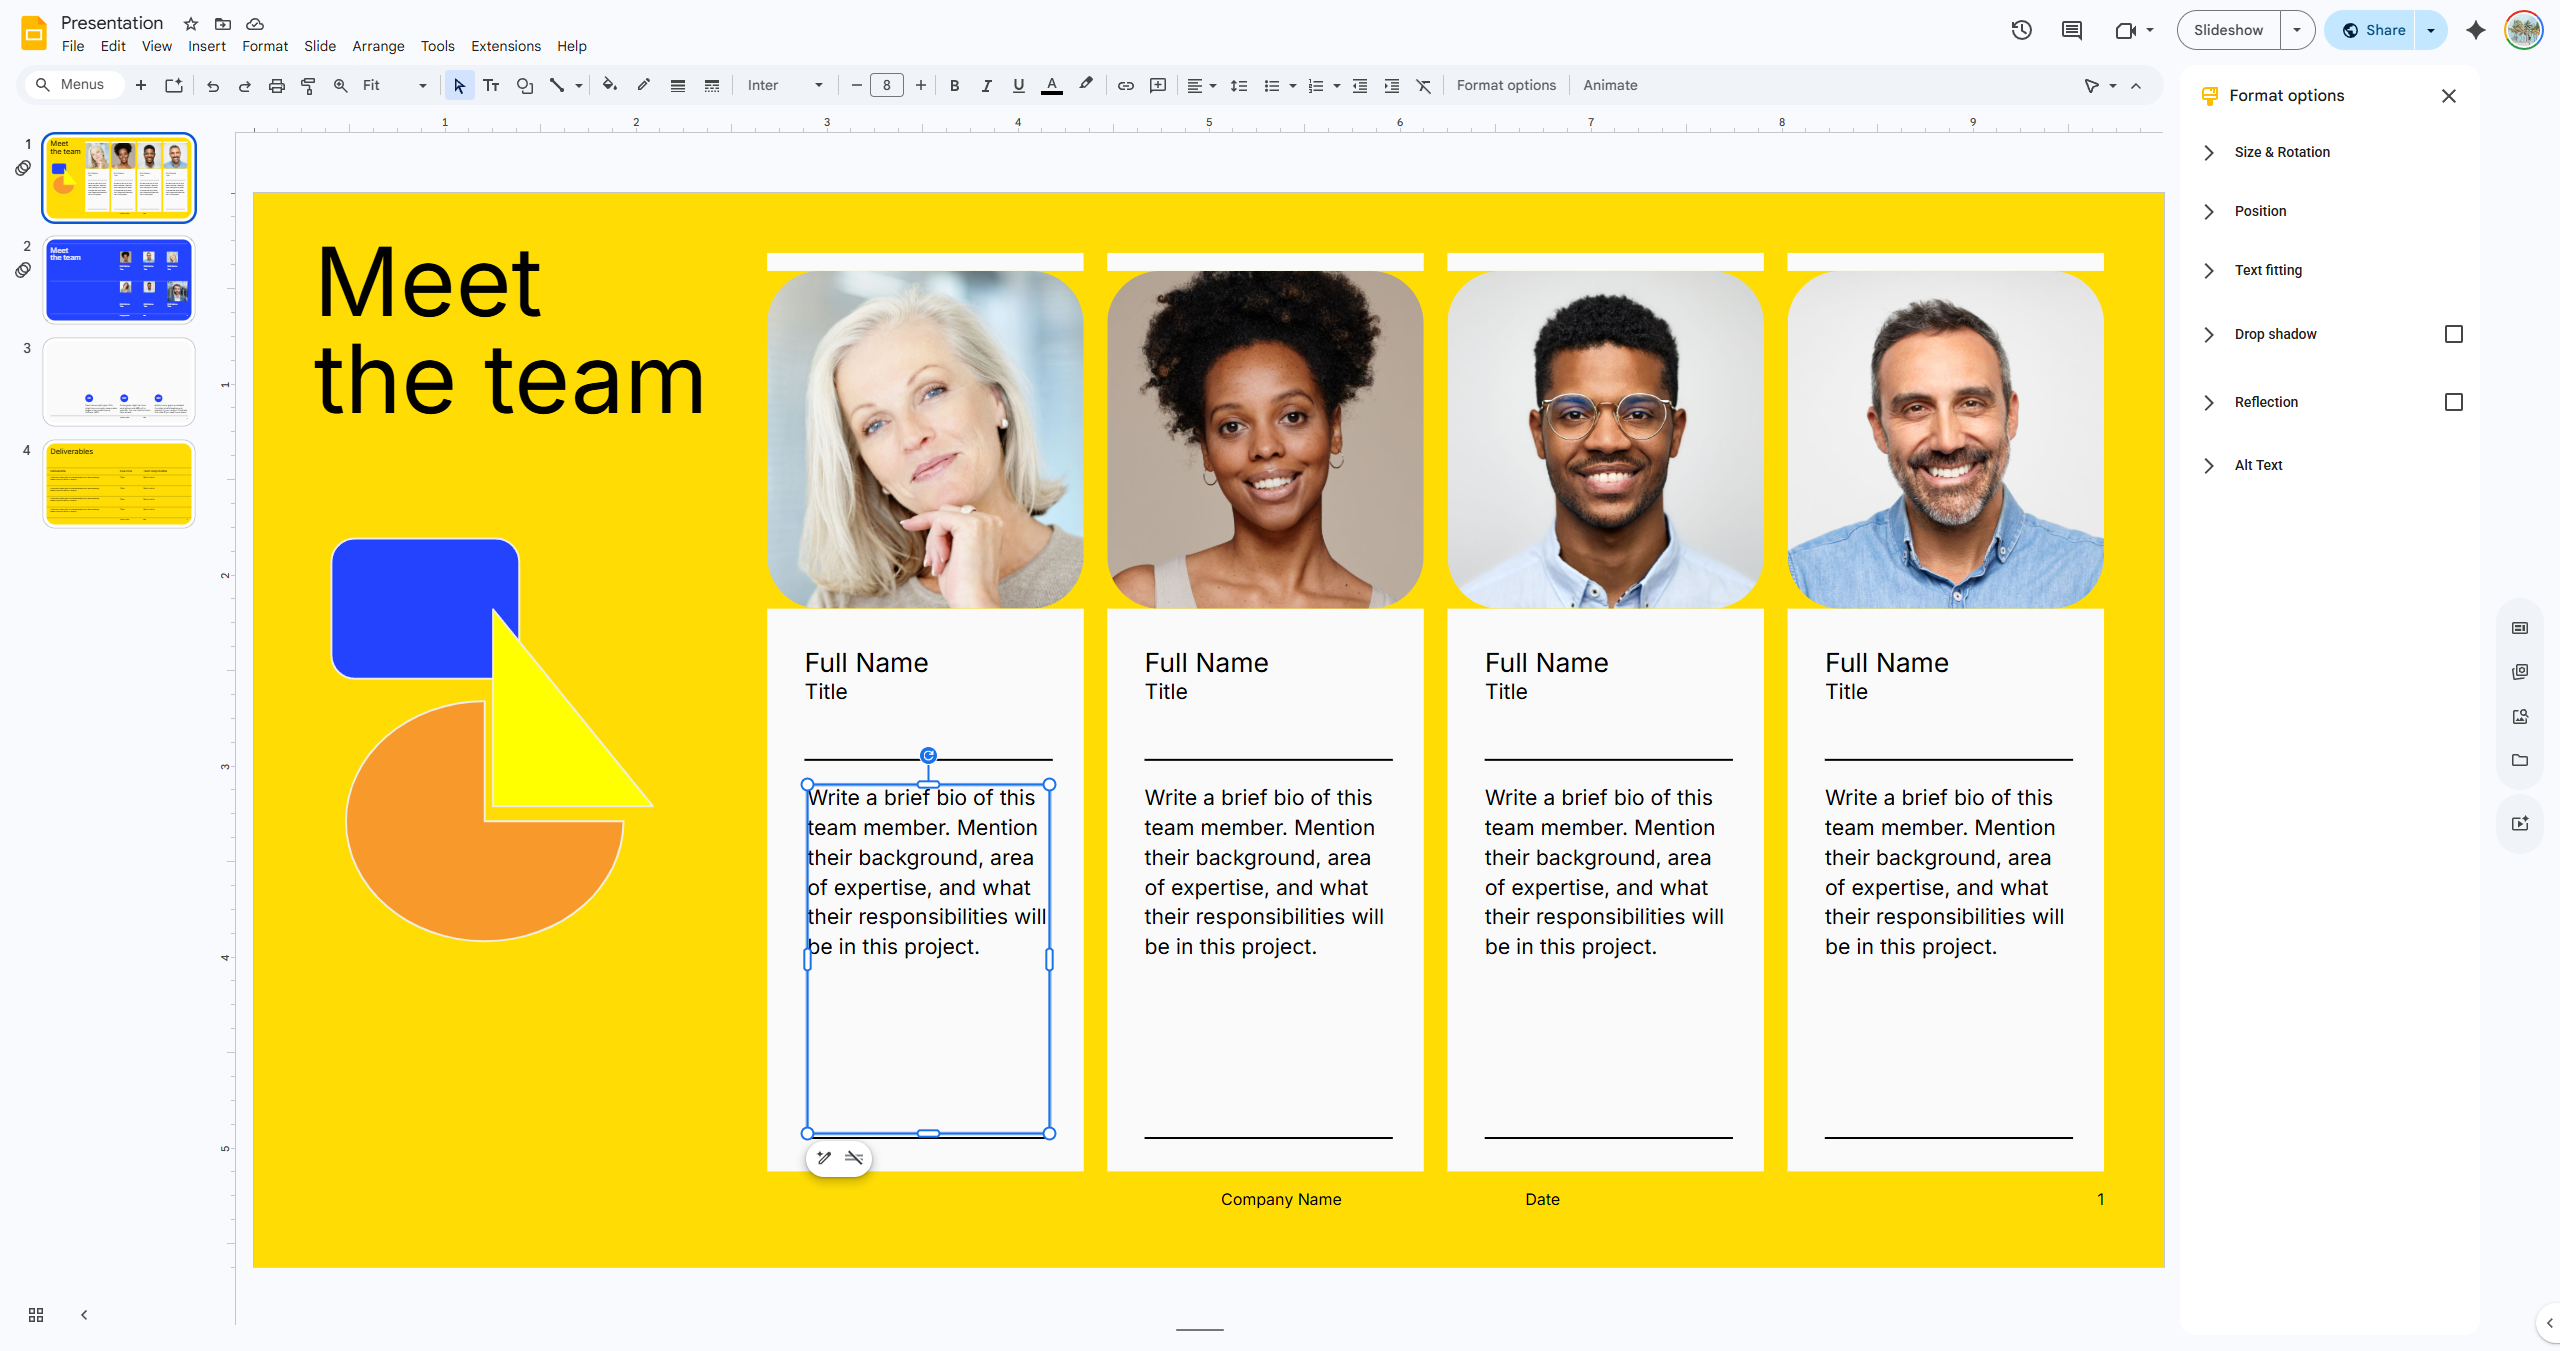Expand Size & Rotation section
This screenshot has height=1351, width=2560.
point(2209,152)
